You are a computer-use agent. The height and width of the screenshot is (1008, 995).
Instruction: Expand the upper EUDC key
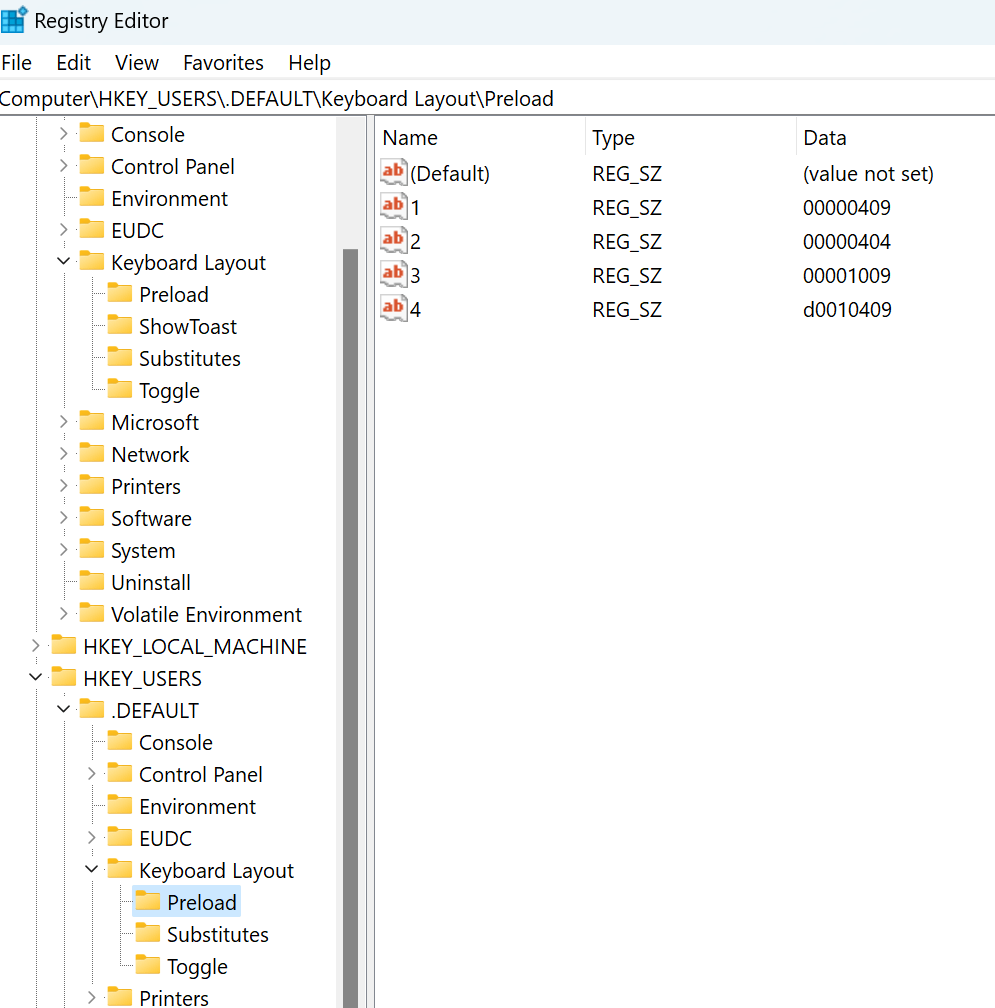click(x=63, y=230)
